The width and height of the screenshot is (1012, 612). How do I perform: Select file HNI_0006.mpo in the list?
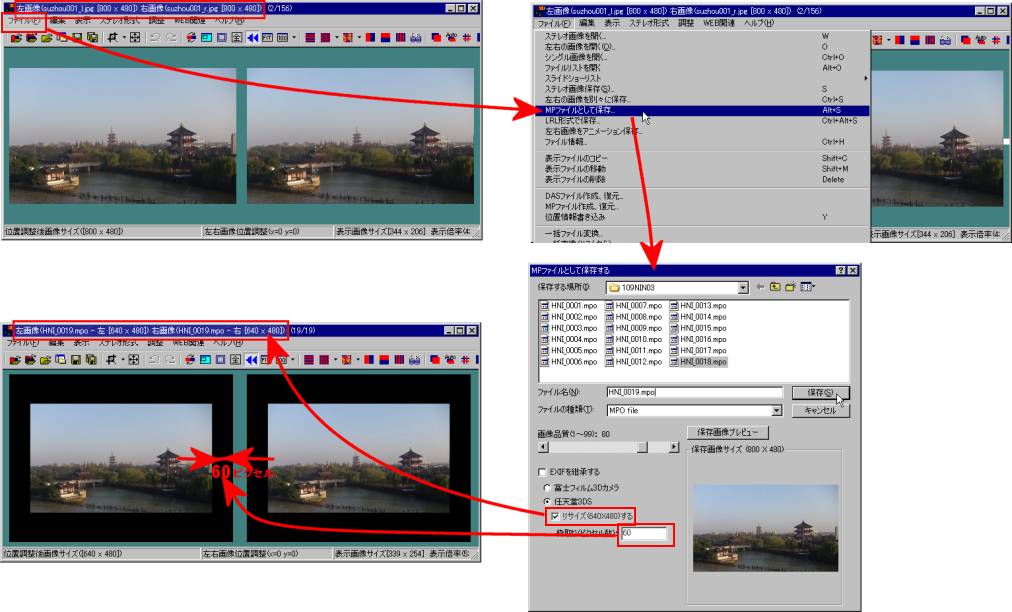[569, 362]
